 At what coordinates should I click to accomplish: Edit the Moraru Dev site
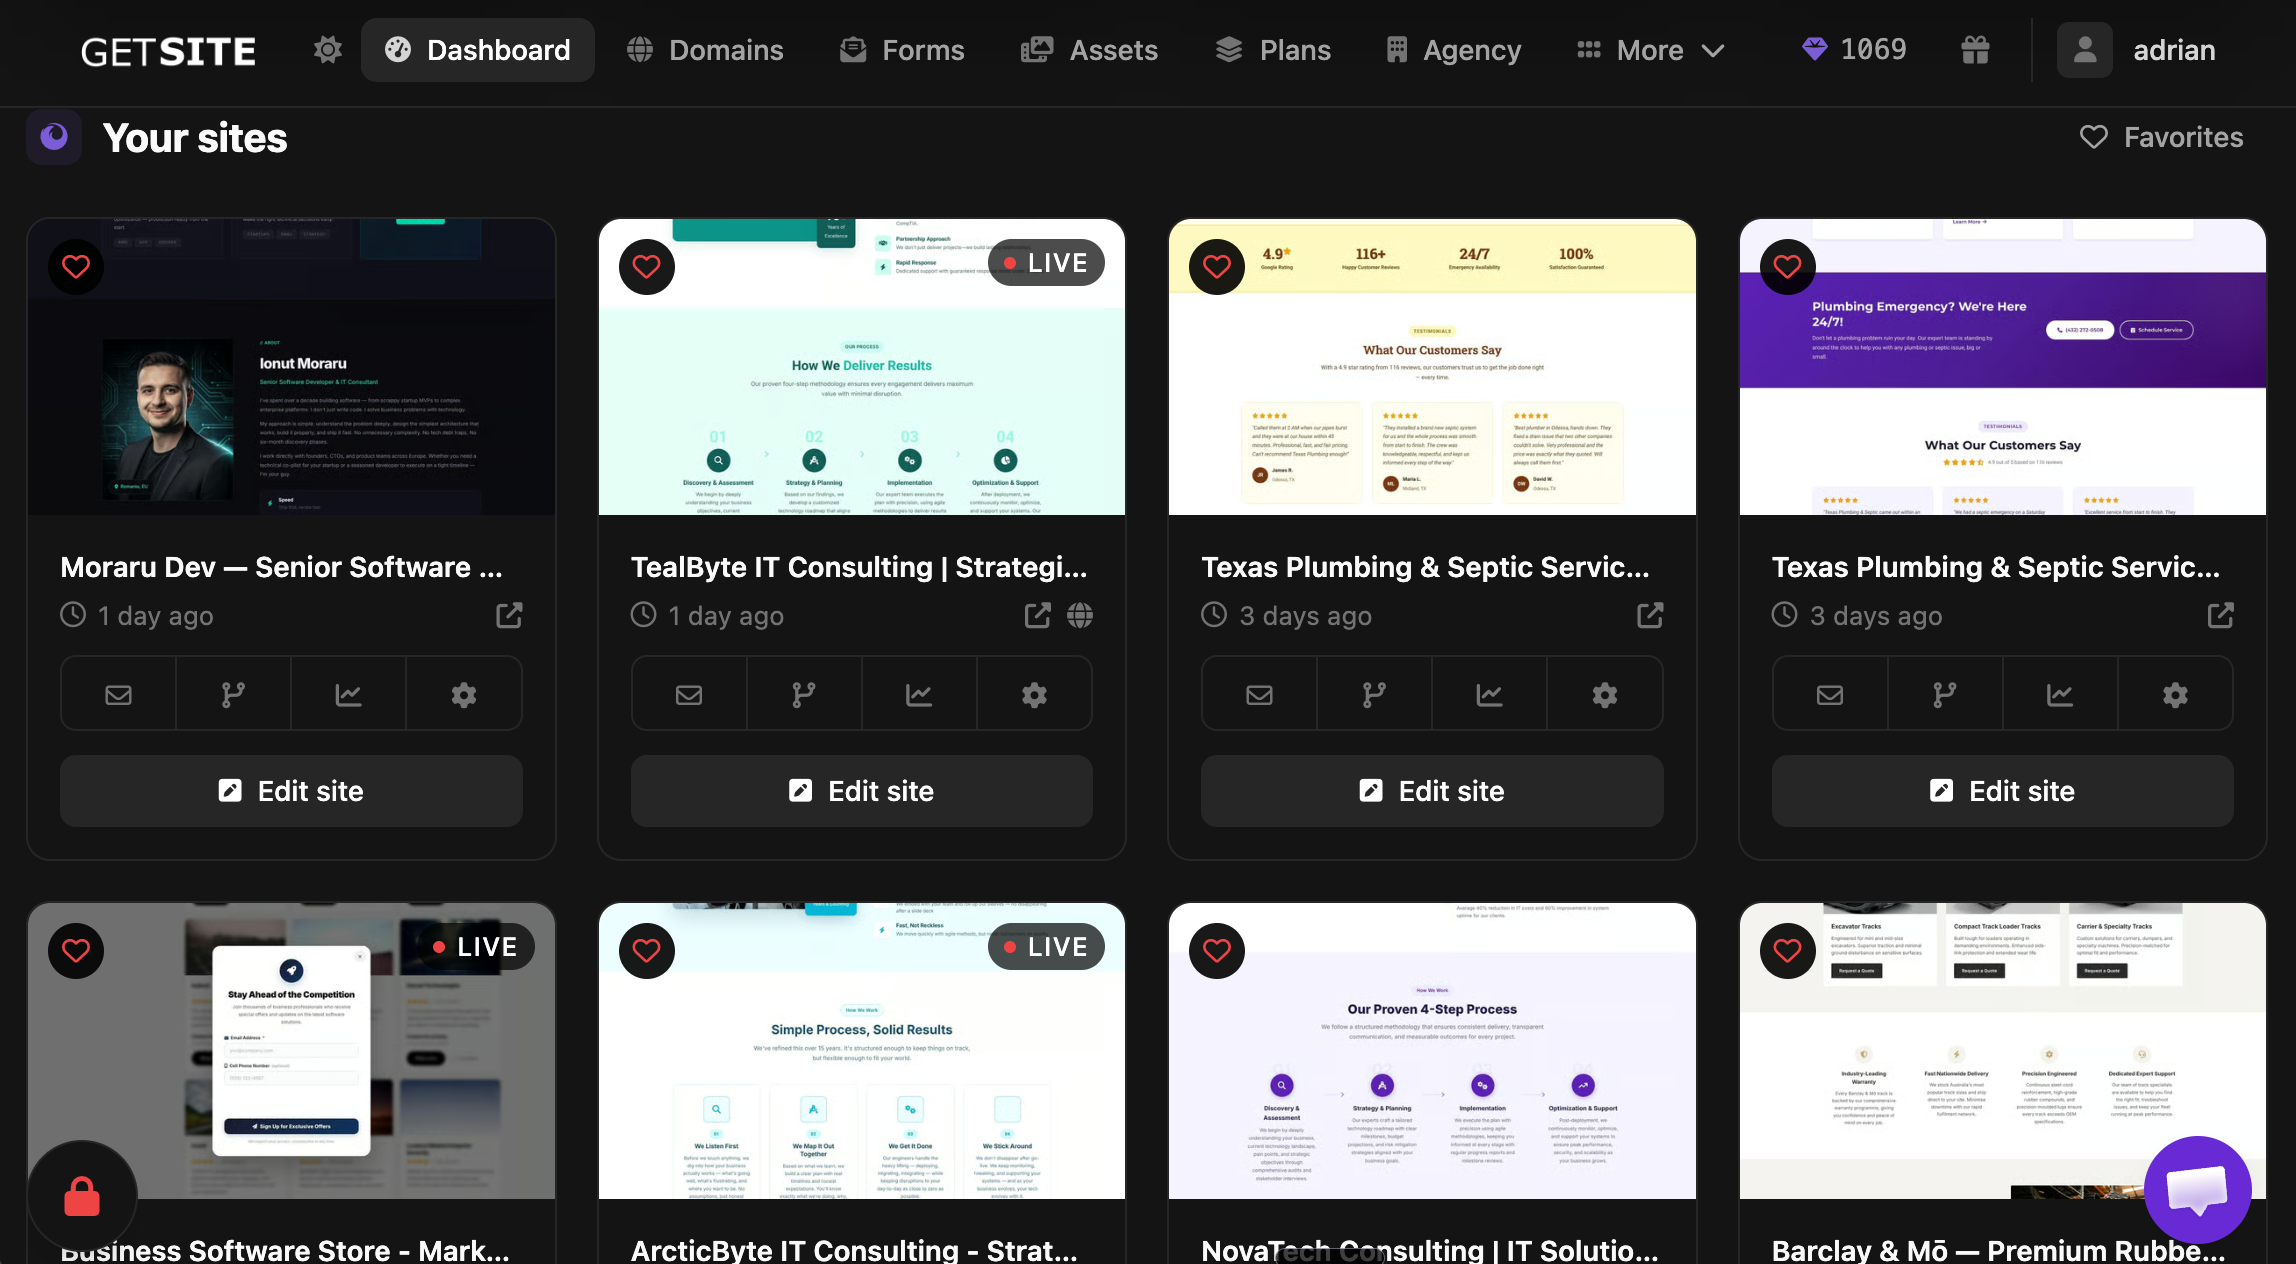(x=291, y=791)
